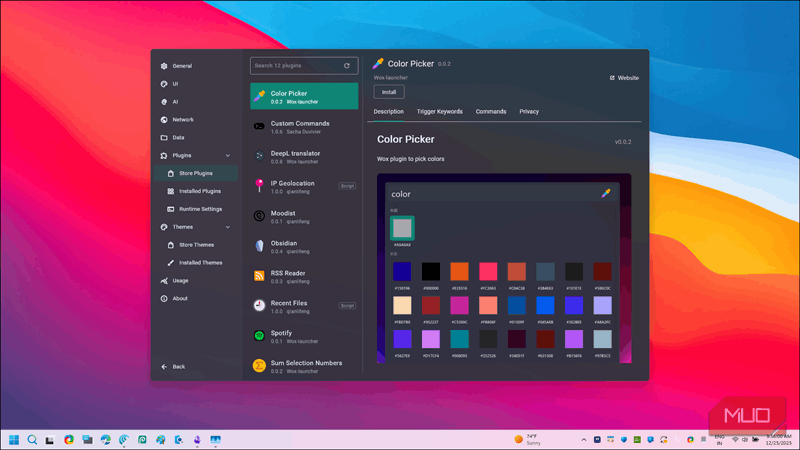Open the Commands tab
Viewport: 800px width, 450px height.
(x=491, y=112)
